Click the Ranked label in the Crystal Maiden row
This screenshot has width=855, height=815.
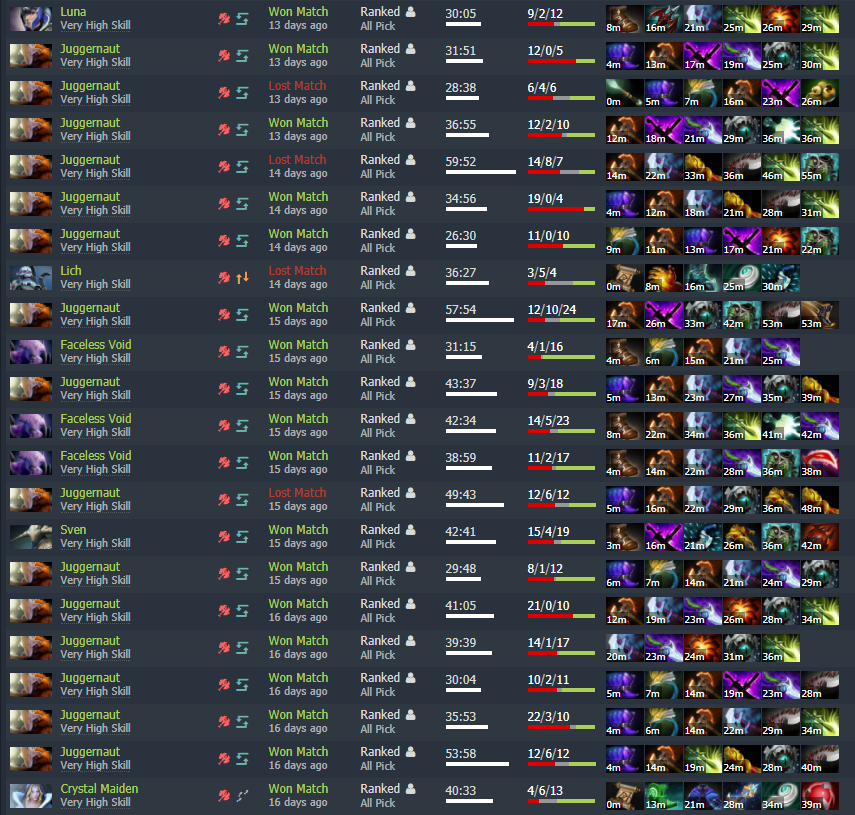click(x=380, y=789)
